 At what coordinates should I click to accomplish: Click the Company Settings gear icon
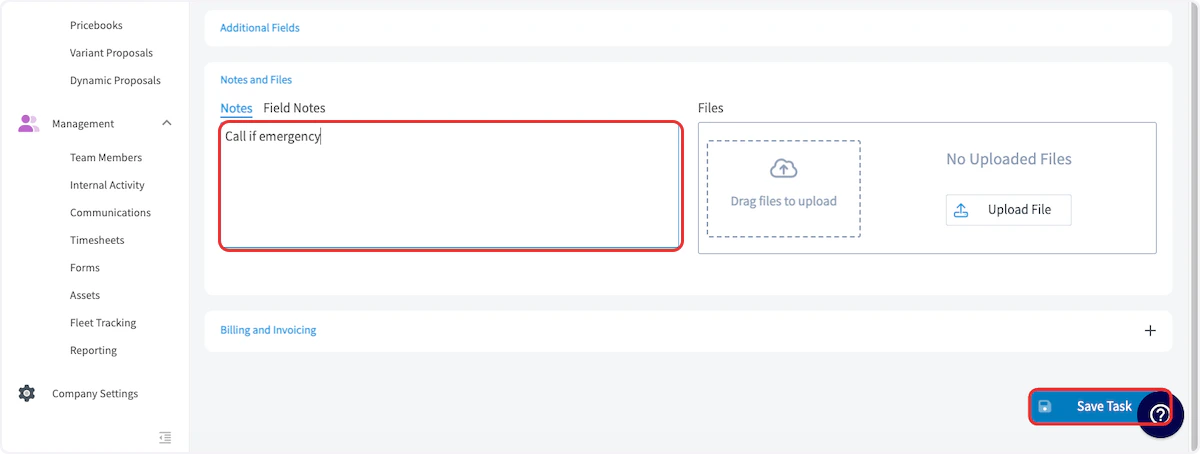tap(27, 393)
